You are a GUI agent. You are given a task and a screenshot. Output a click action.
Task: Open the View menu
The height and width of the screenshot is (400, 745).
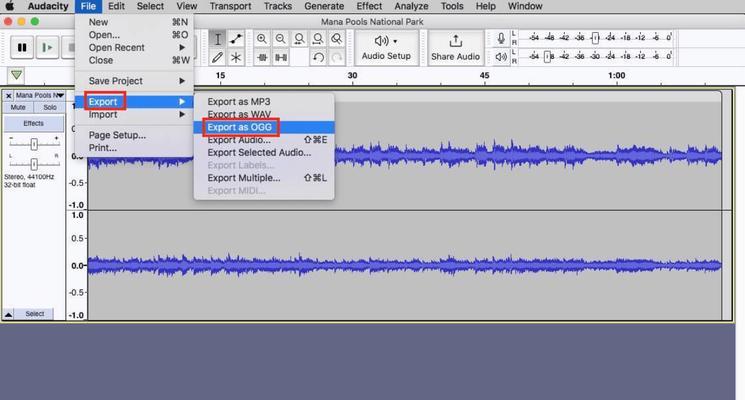click(187, 6)
